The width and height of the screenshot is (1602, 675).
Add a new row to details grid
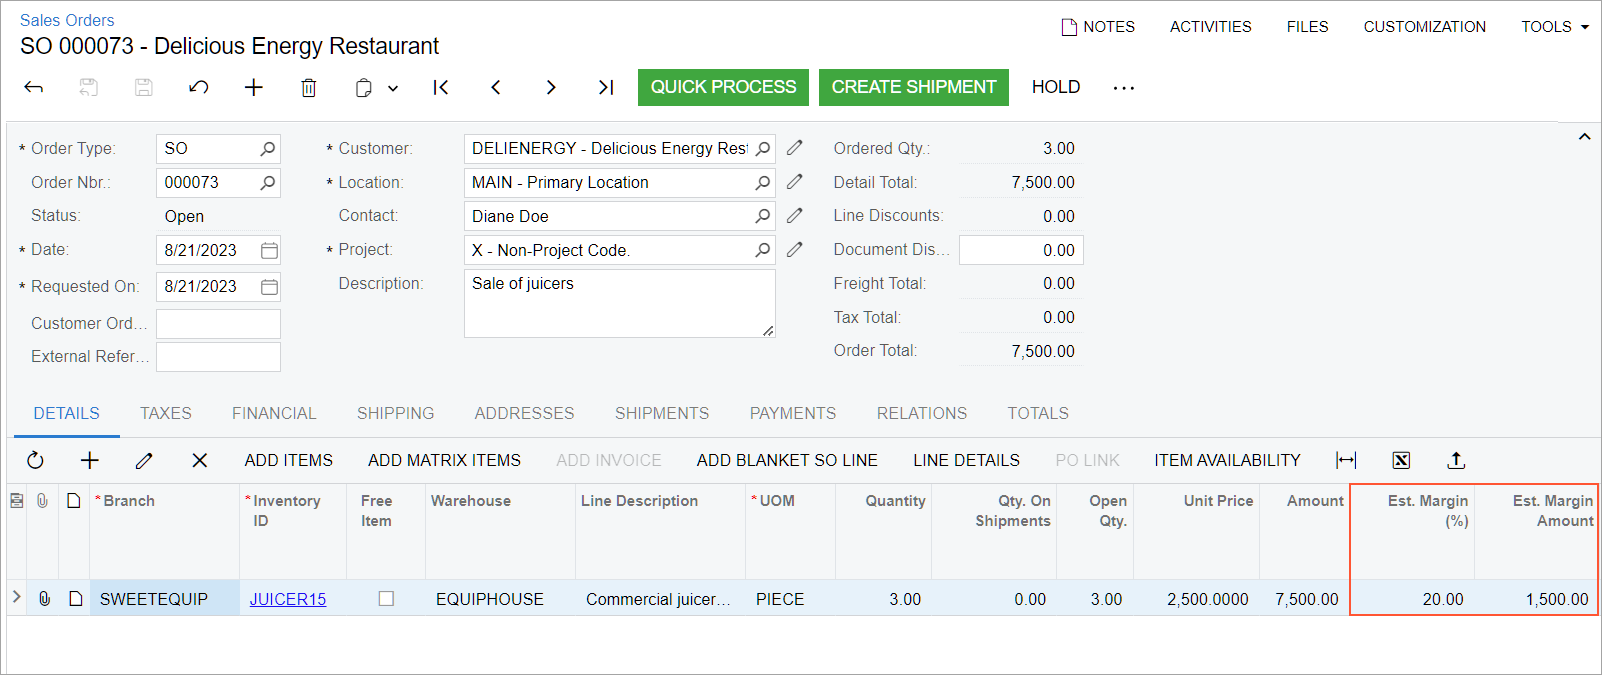tap(90, 460)
